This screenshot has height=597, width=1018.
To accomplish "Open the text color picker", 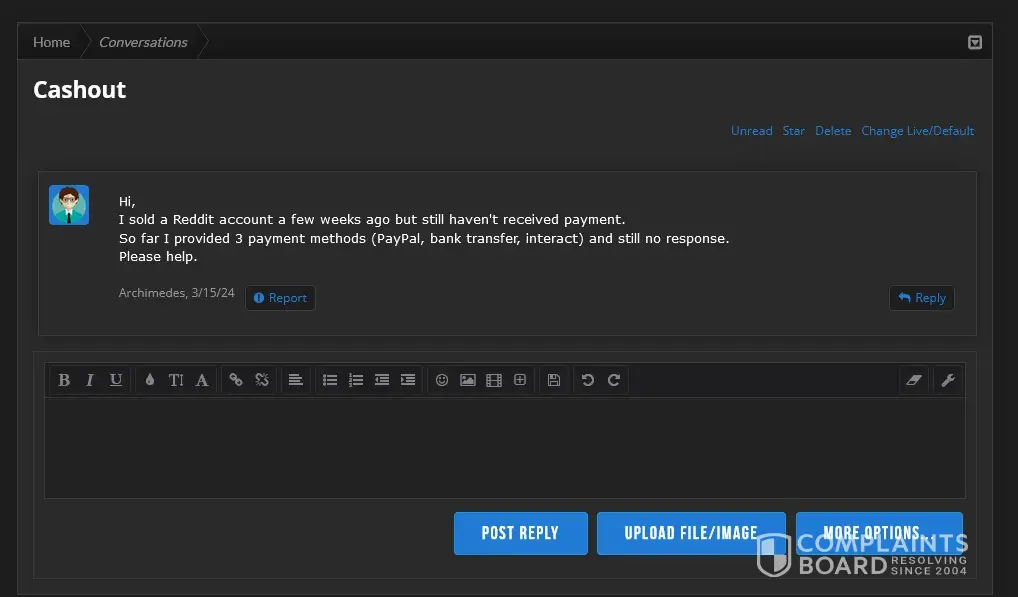I will click(150, 380).
